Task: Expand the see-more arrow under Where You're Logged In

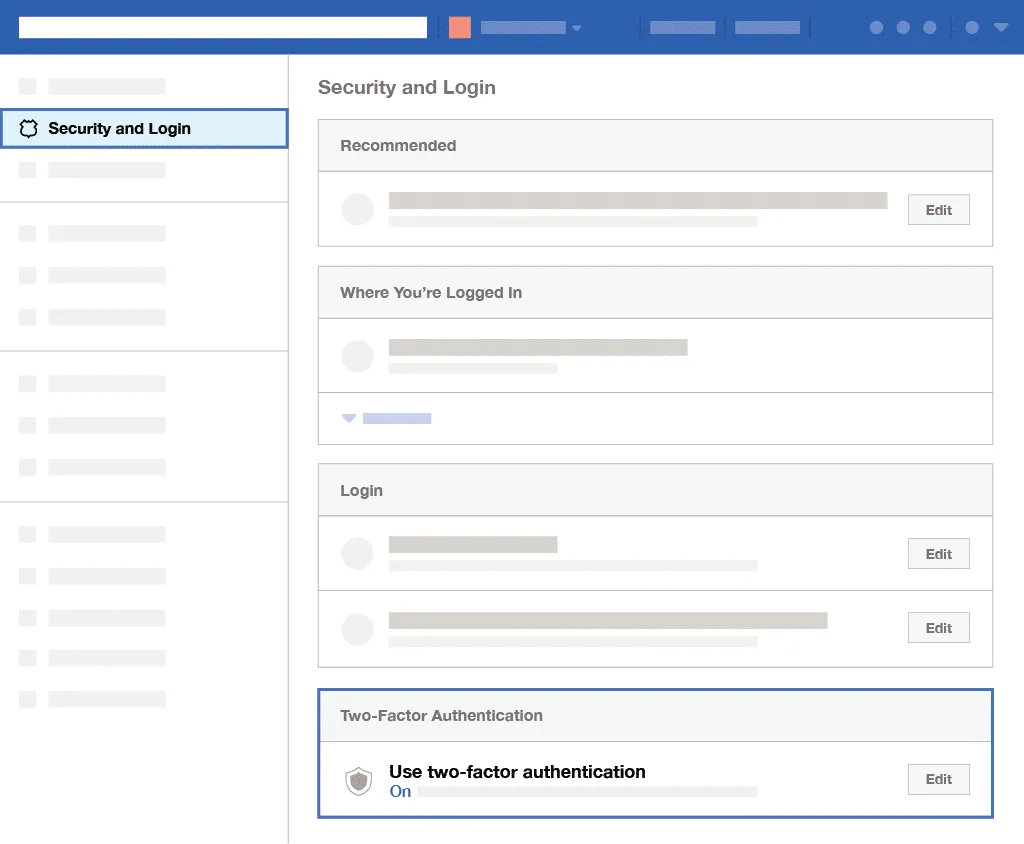Action: point(349,418)
